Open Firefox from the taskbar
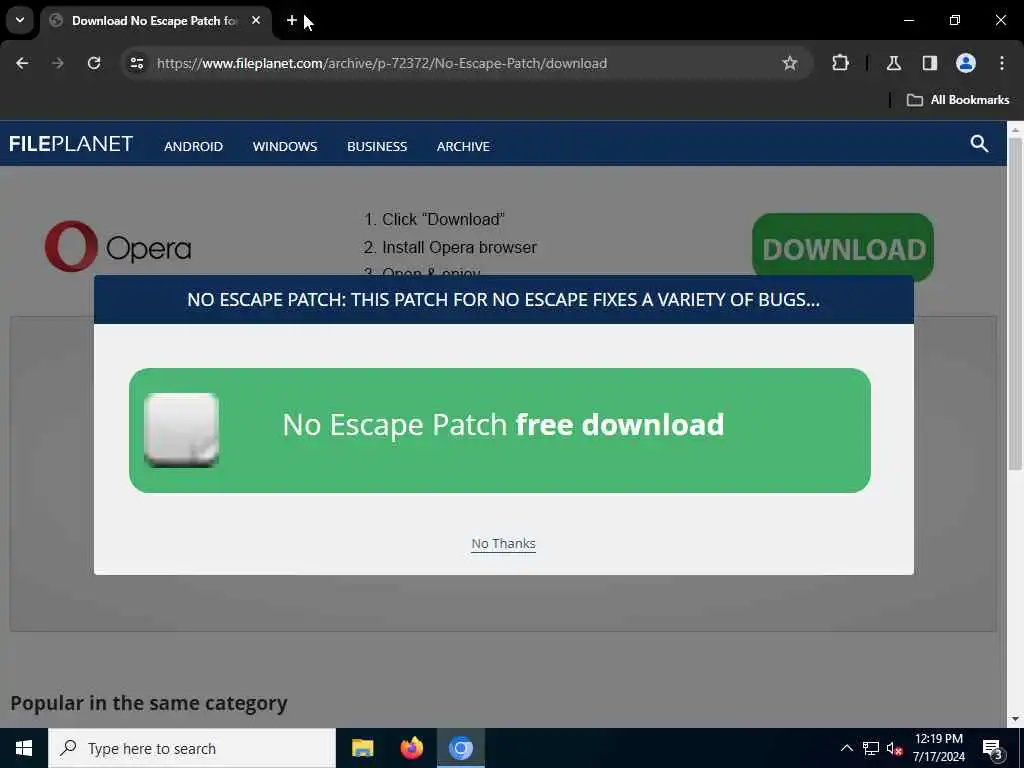This screenshot has width=1024, height=768. pos(411,748)
